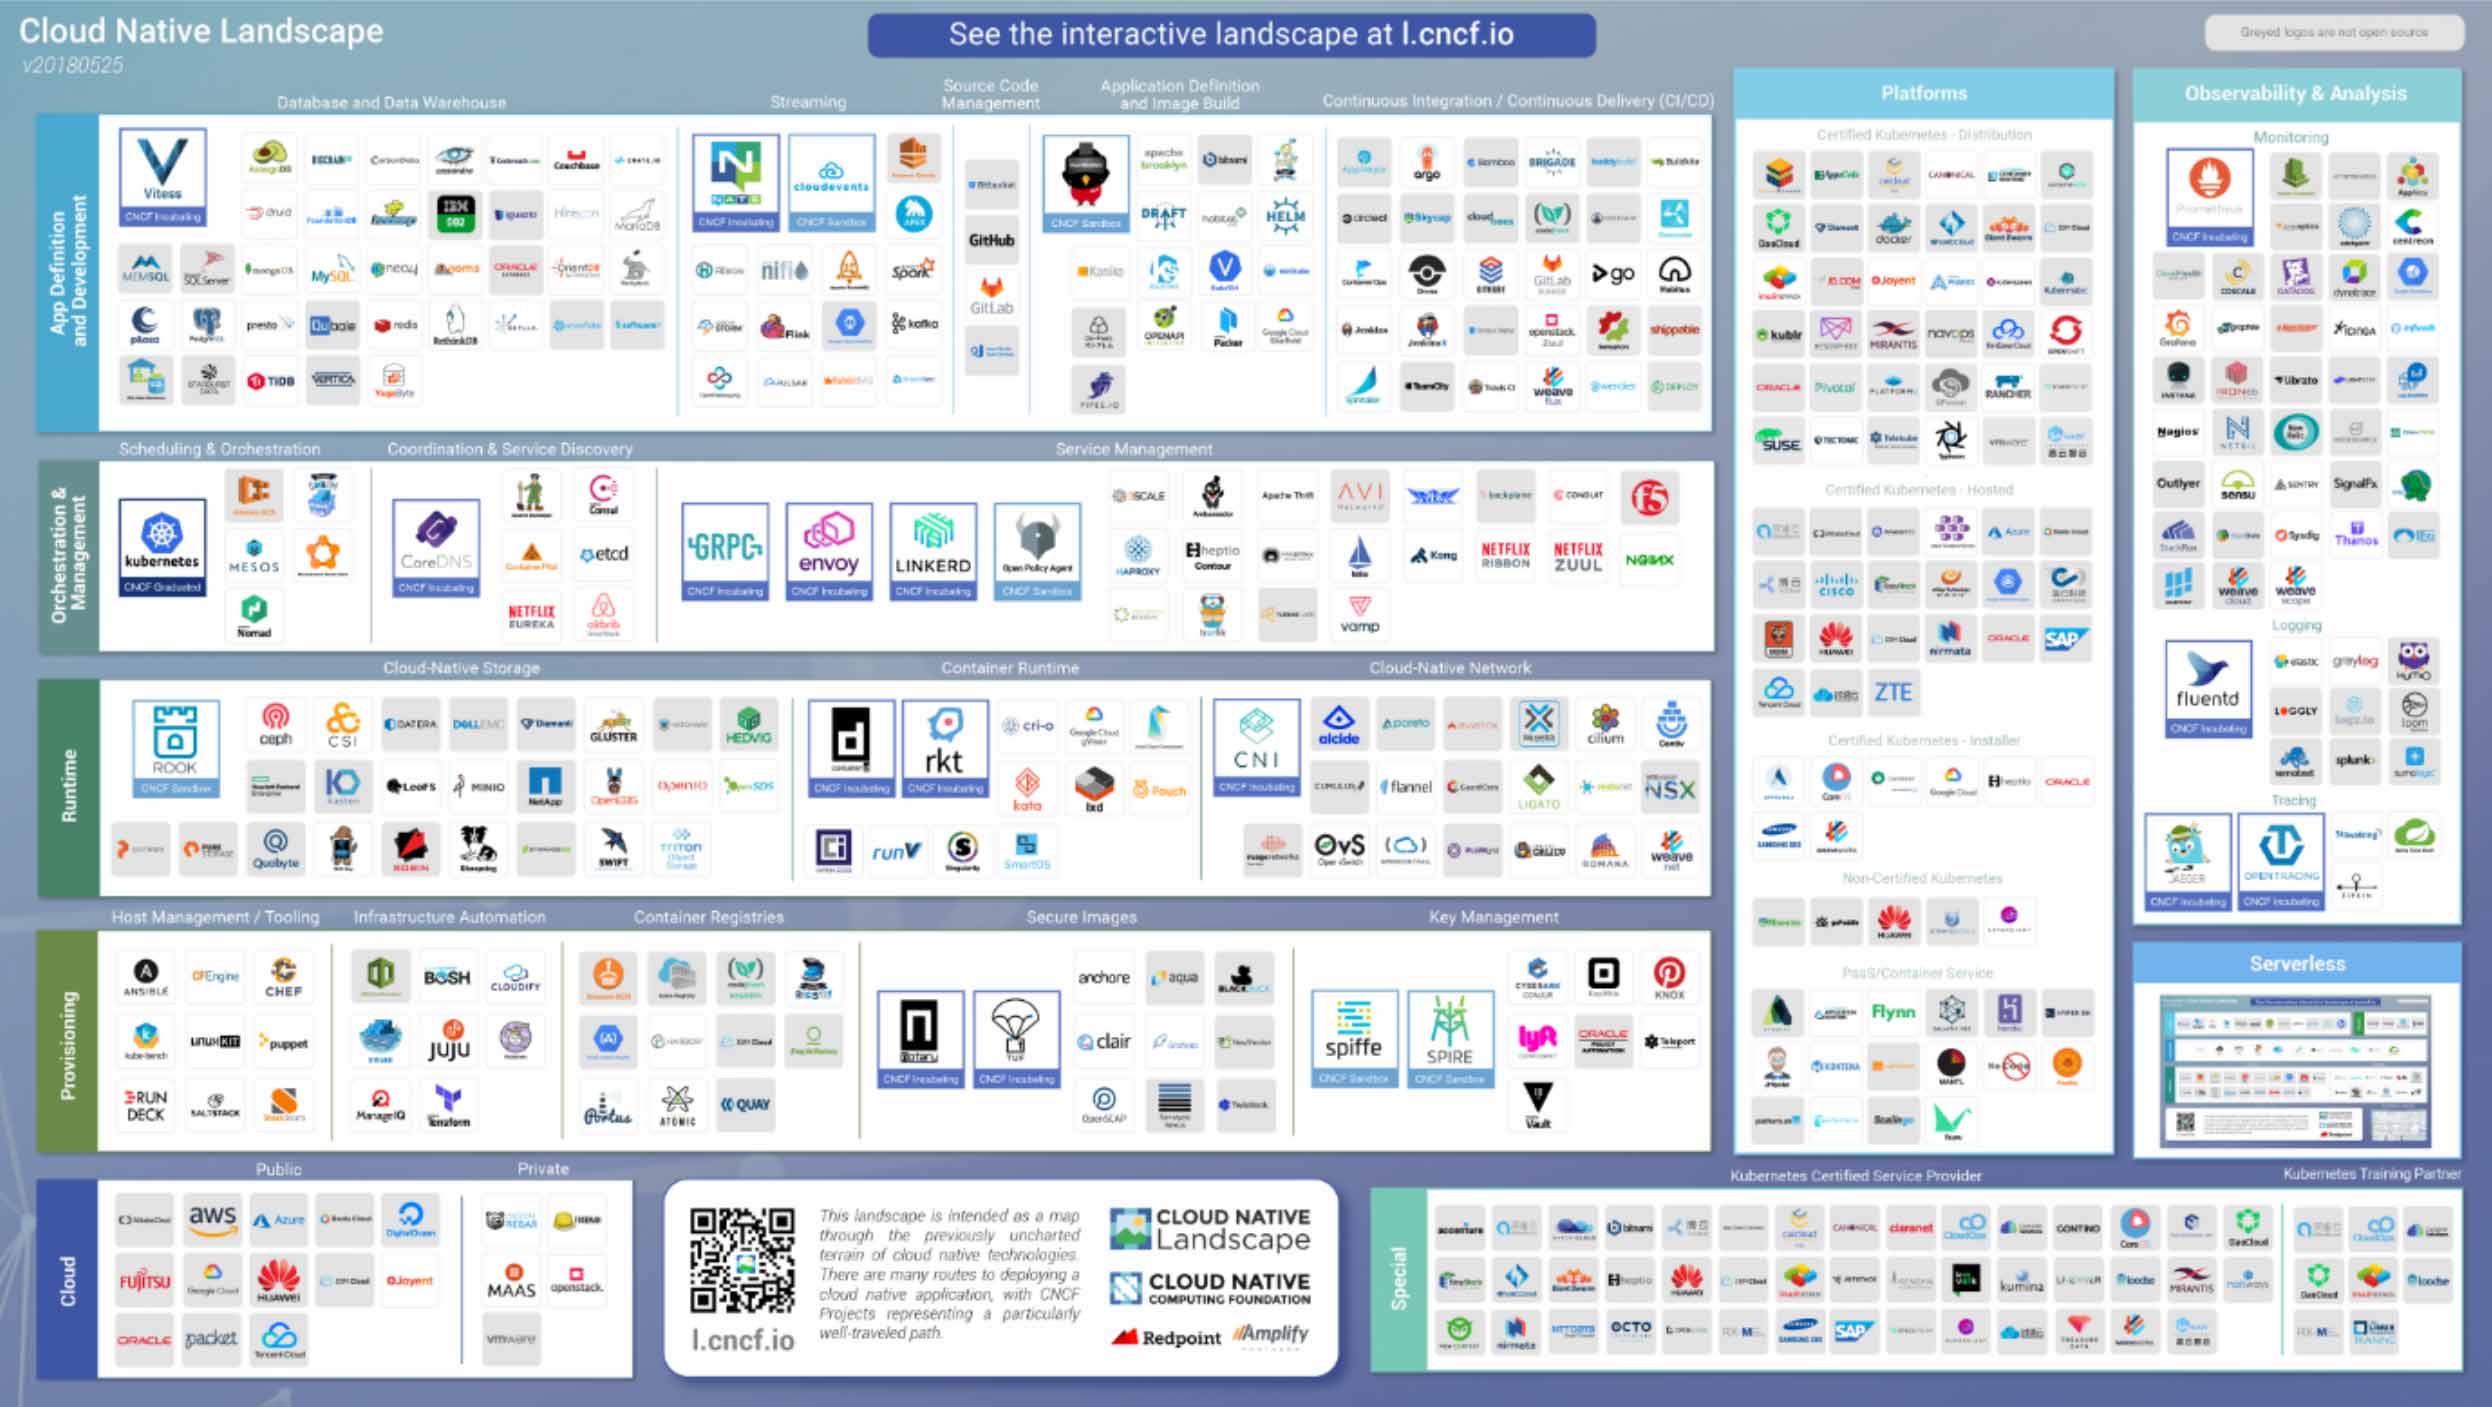Select the Netflix Zuul logo
The image size is (2492, 1407).
coord(1578,556)
